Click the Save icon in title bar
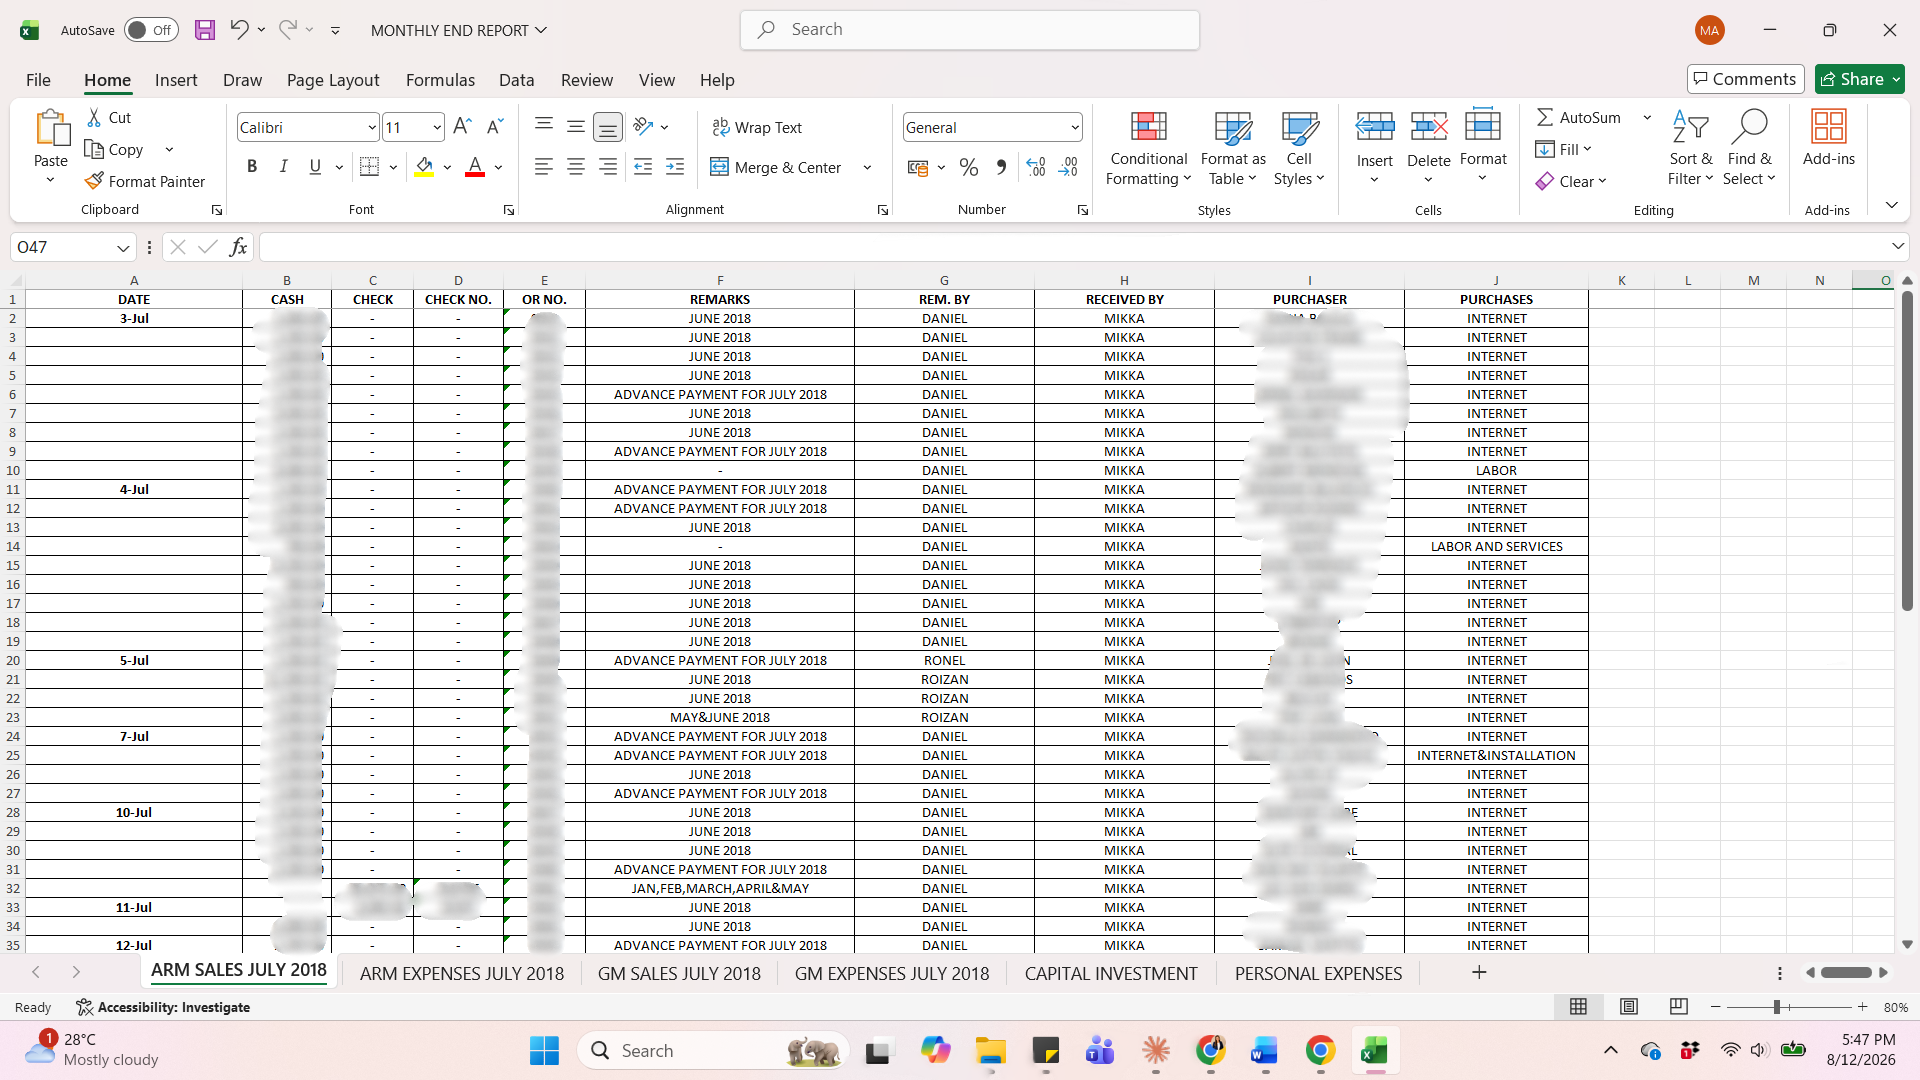 [x=205, y=30]
